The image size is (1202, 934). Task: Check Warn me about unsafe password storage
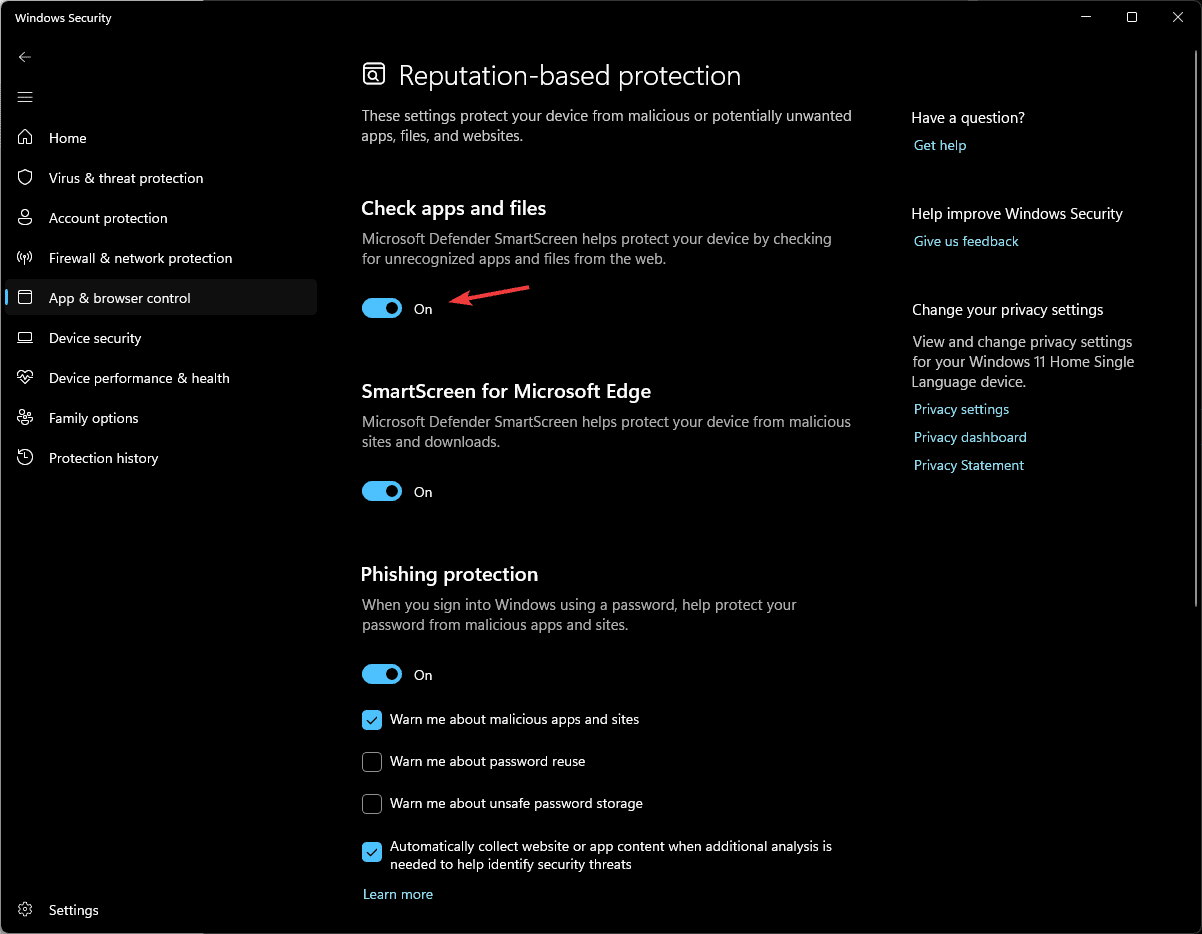tap(372, 804)
